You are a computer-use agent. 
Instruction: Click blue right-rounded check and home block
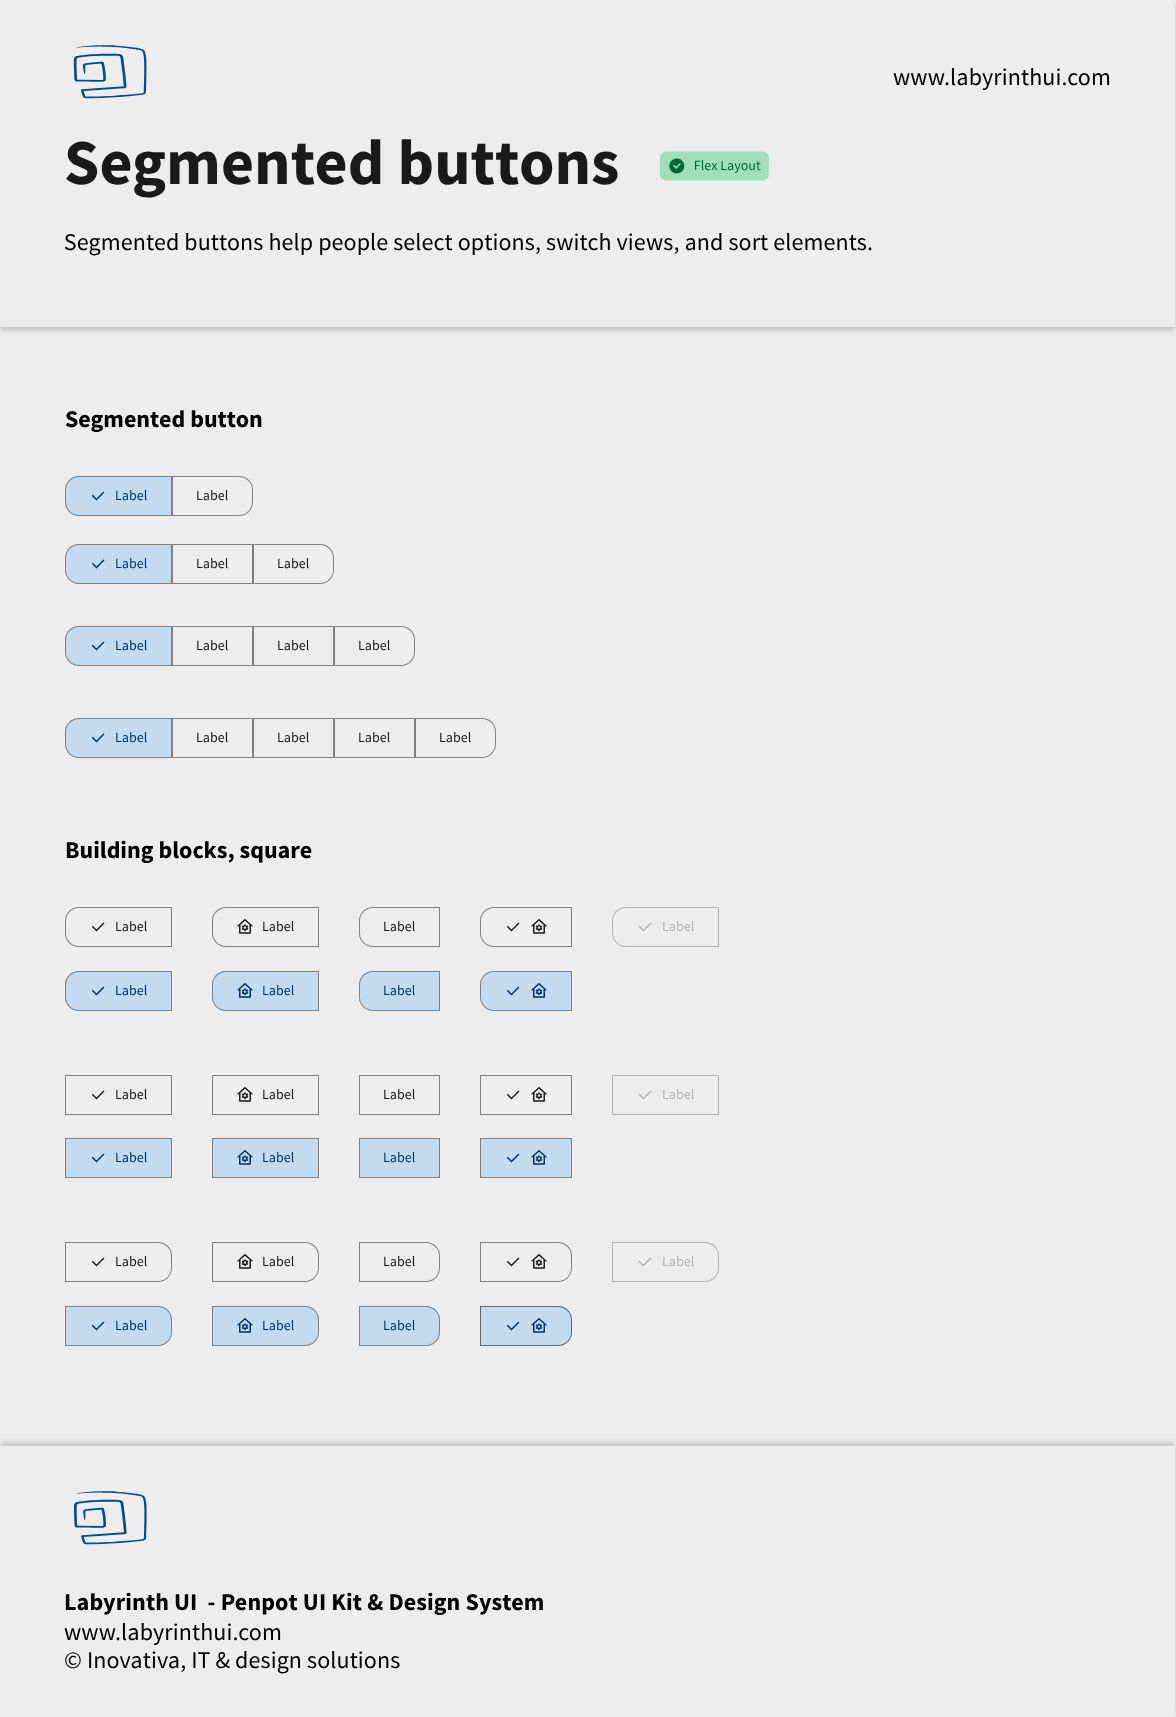[x=526, y=1326]
